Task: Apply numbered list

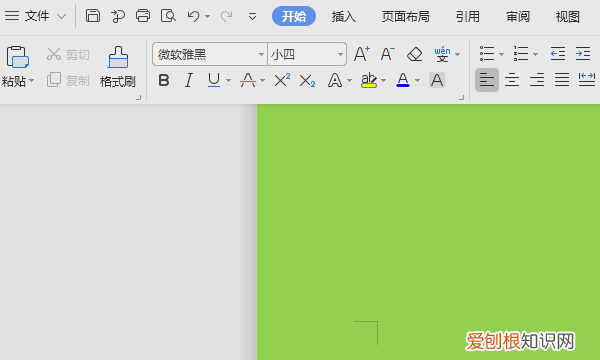Action: click(521, 54)
